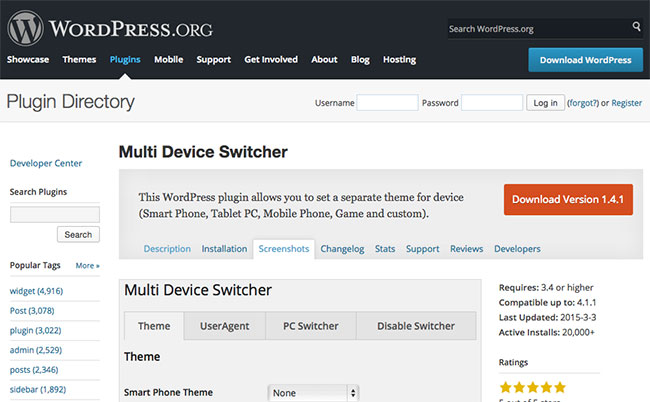This screenshot has width=650, height=402.
Task: Open the Showcase menu item
Action: 28,60
